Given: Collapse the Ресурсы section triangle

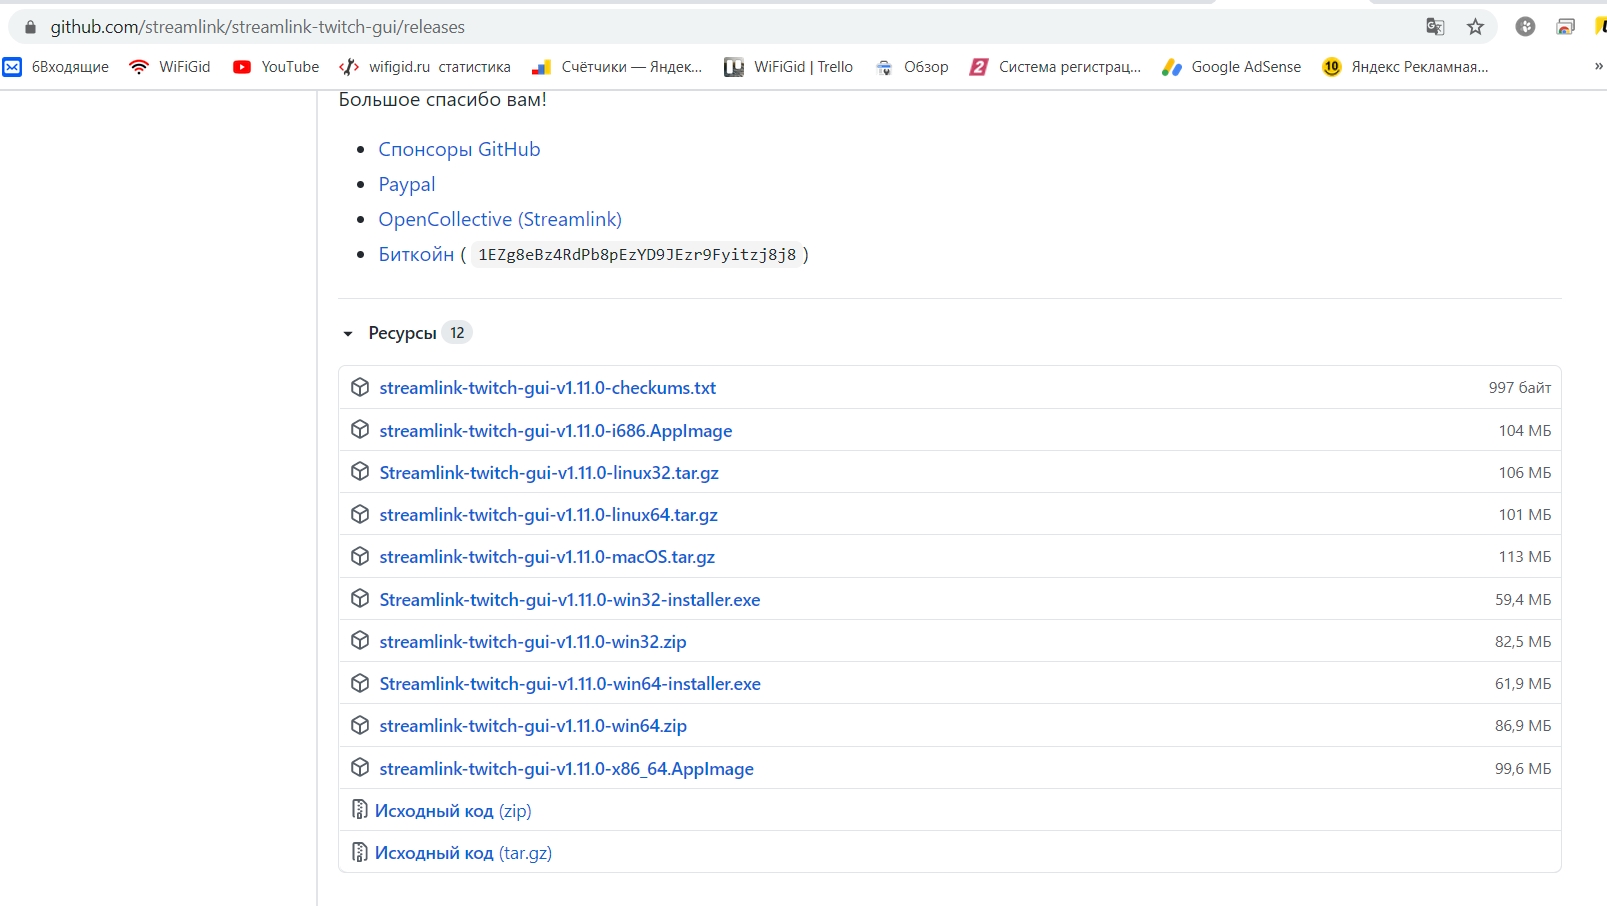Looking at the screenshot, I should [x=348, y=334].
